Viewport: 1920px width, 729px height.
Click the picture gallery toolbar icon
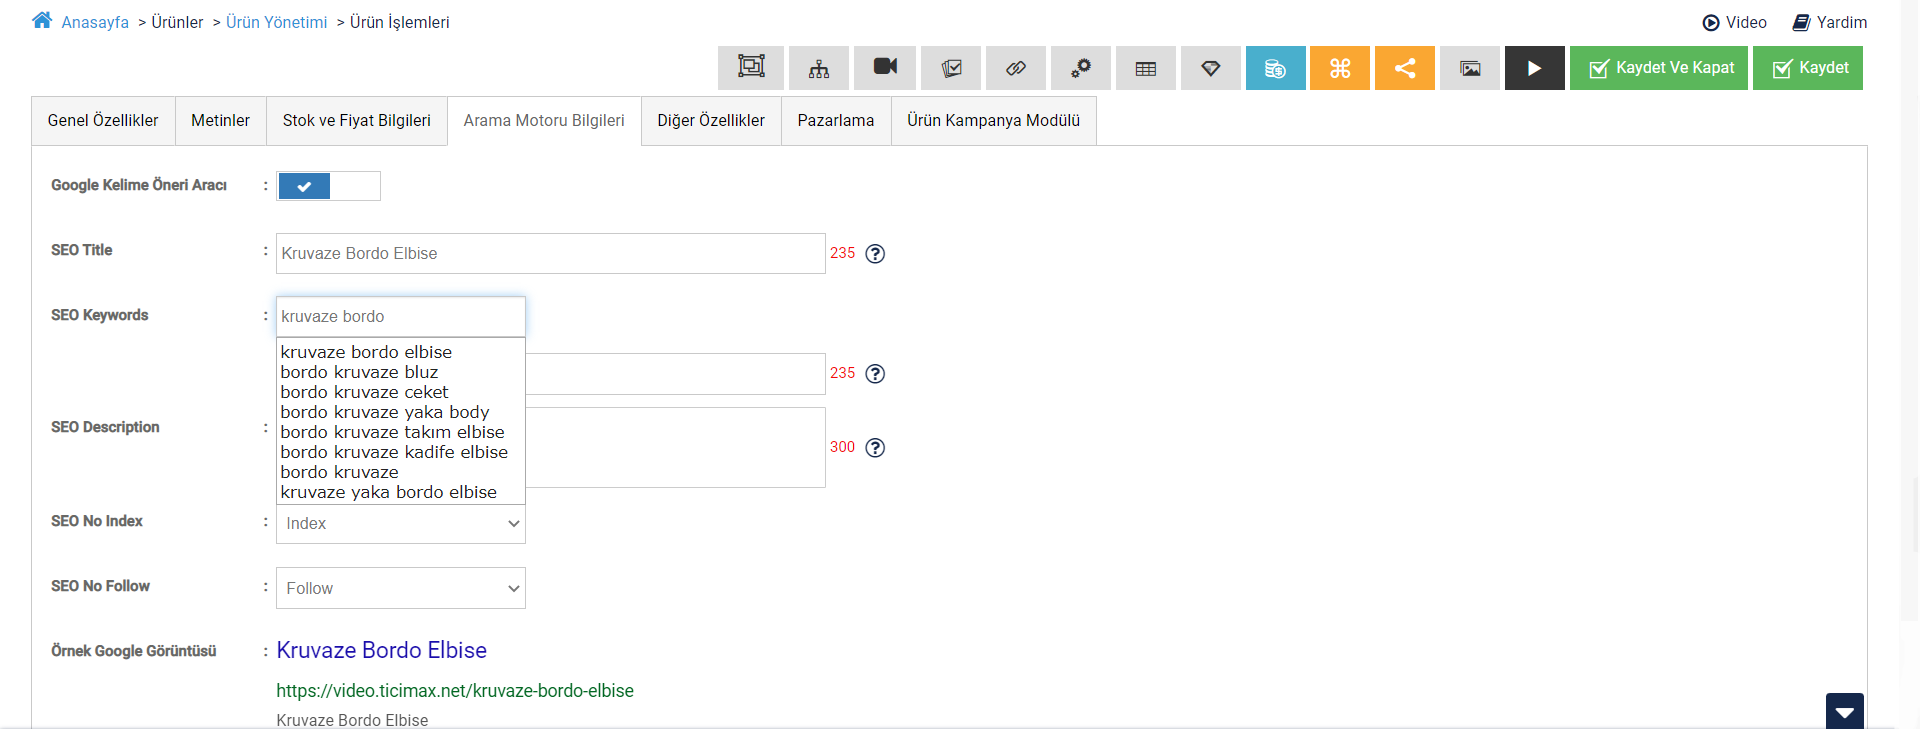tap(1469, 68)
